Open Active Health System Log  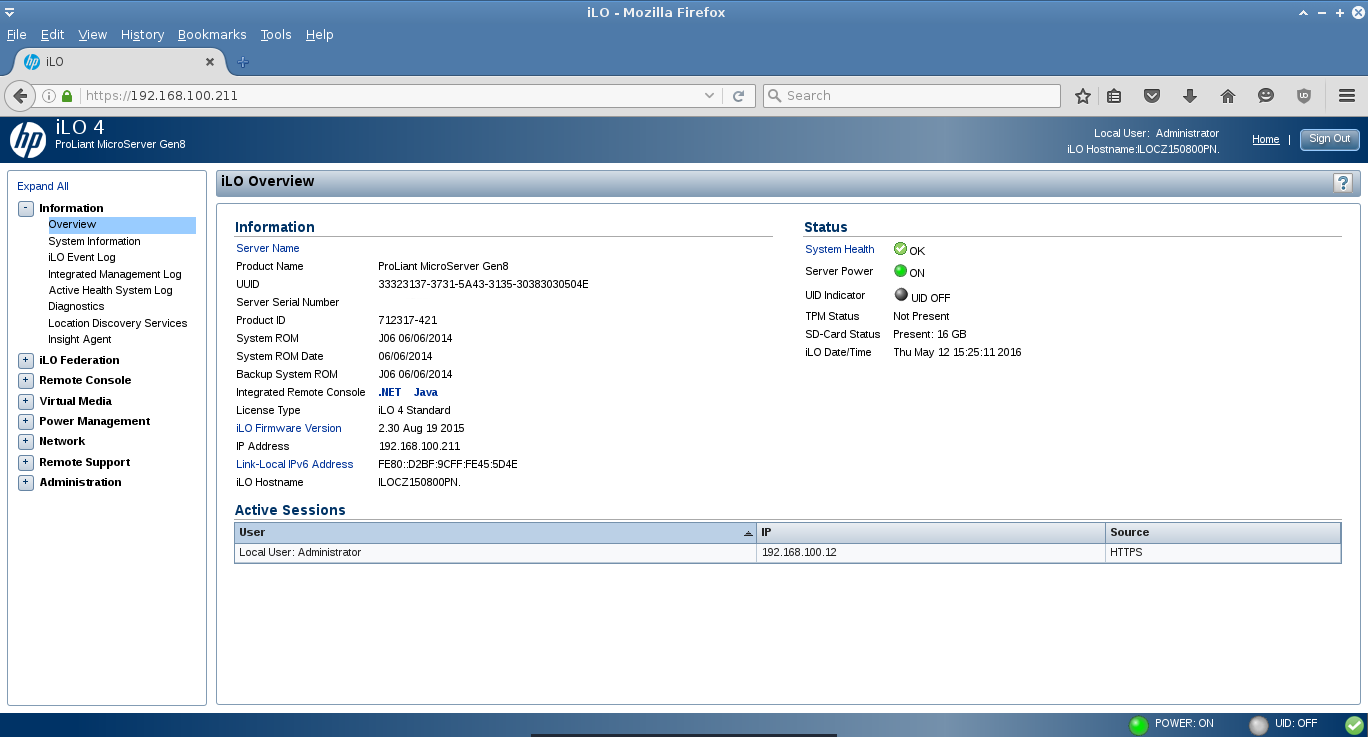click(x=110, y=290)
